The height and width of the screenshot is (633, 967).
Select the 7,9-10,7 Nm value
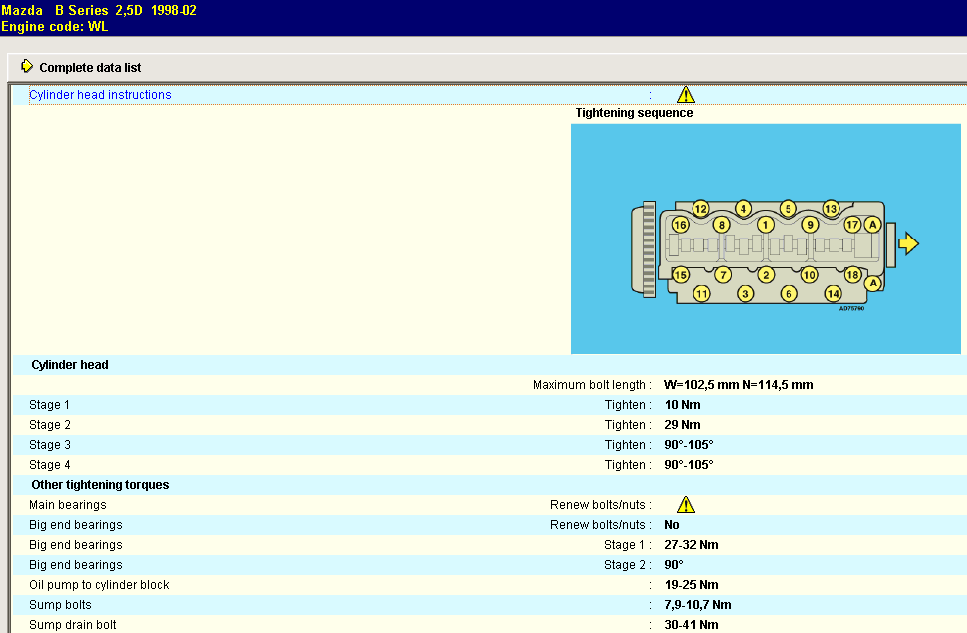698,605
